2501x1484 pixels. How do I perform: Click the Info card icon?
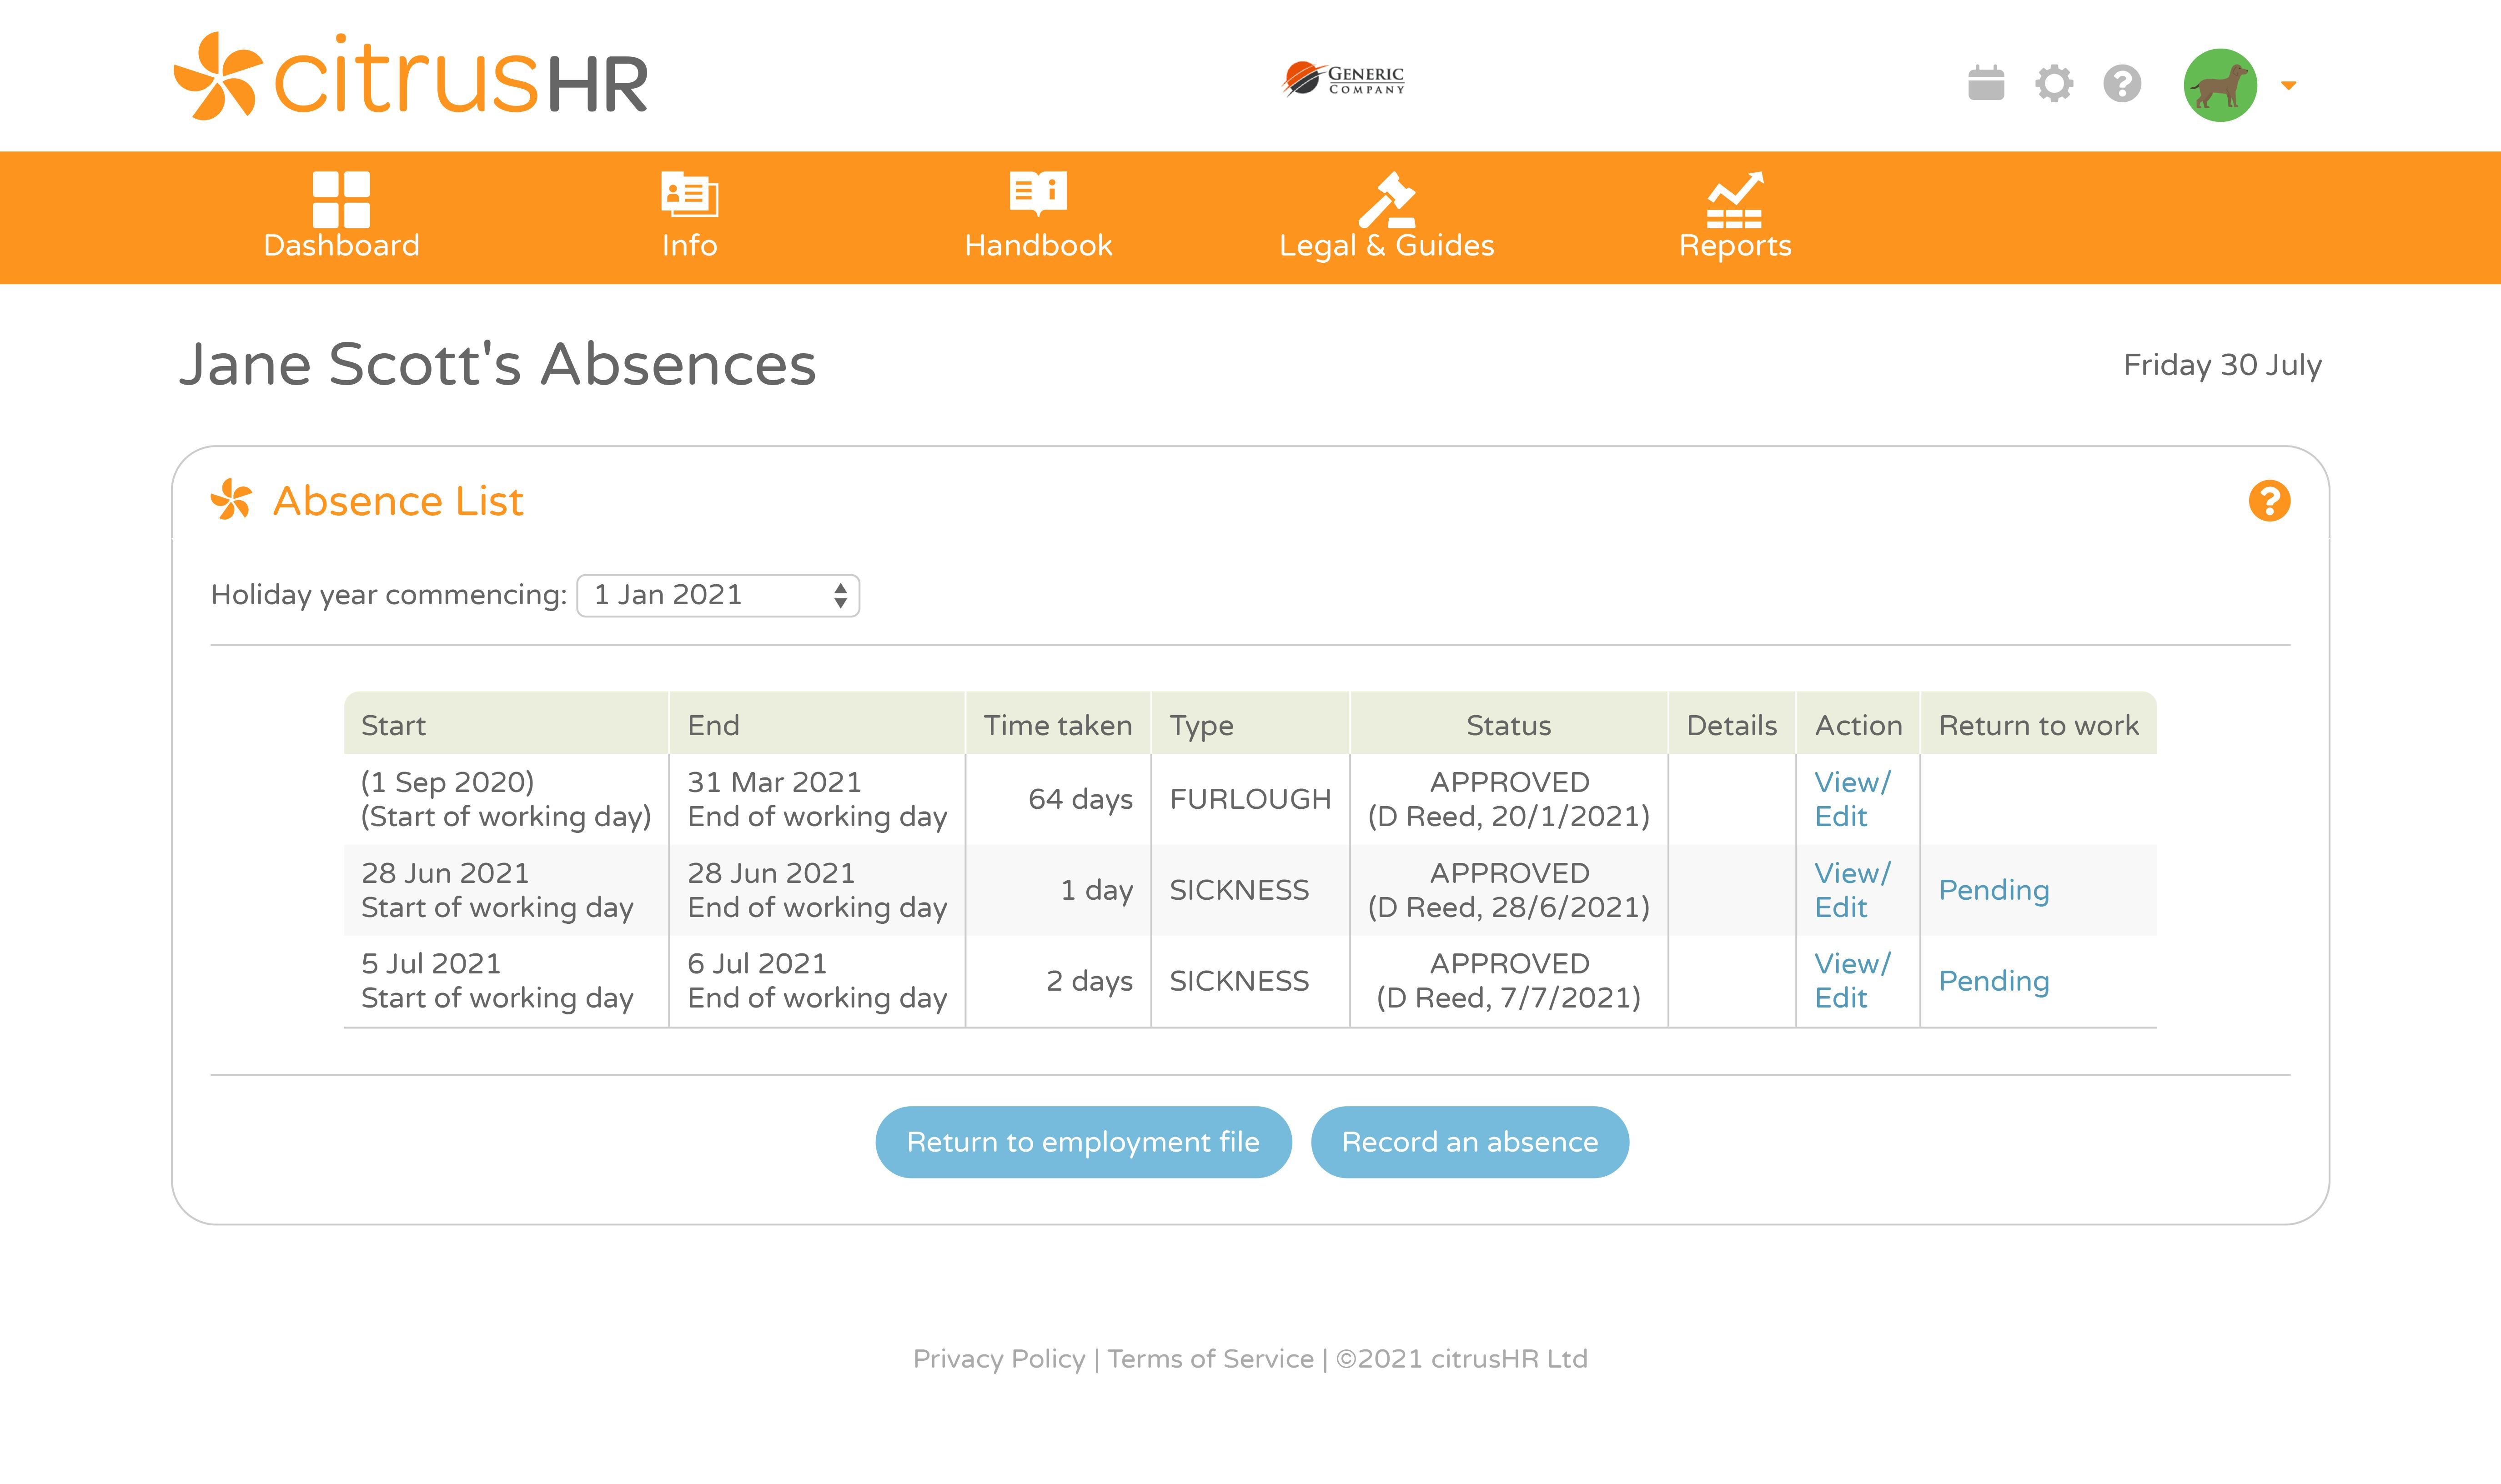point(689,194)
